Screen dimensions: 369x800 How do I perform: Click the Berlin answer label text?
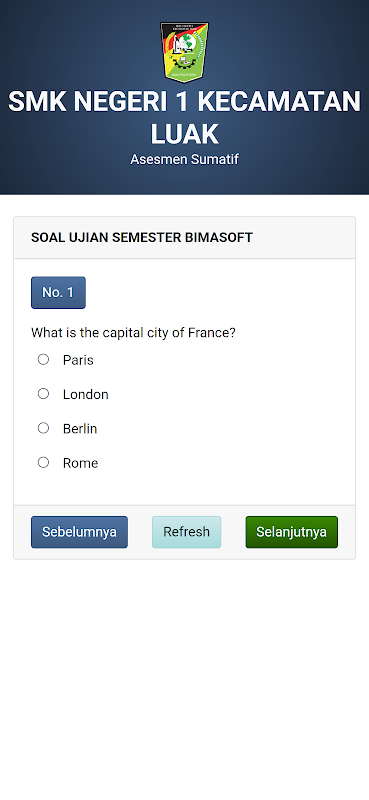tap(80, 429)
